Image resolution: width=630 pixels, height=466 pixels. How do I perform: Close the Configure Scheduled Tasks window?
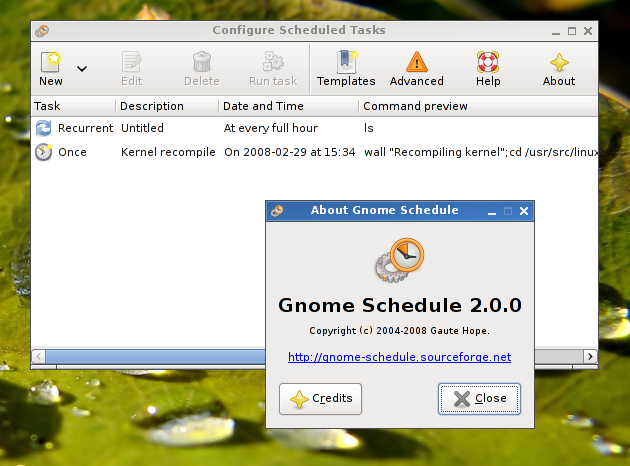(588, 31)
